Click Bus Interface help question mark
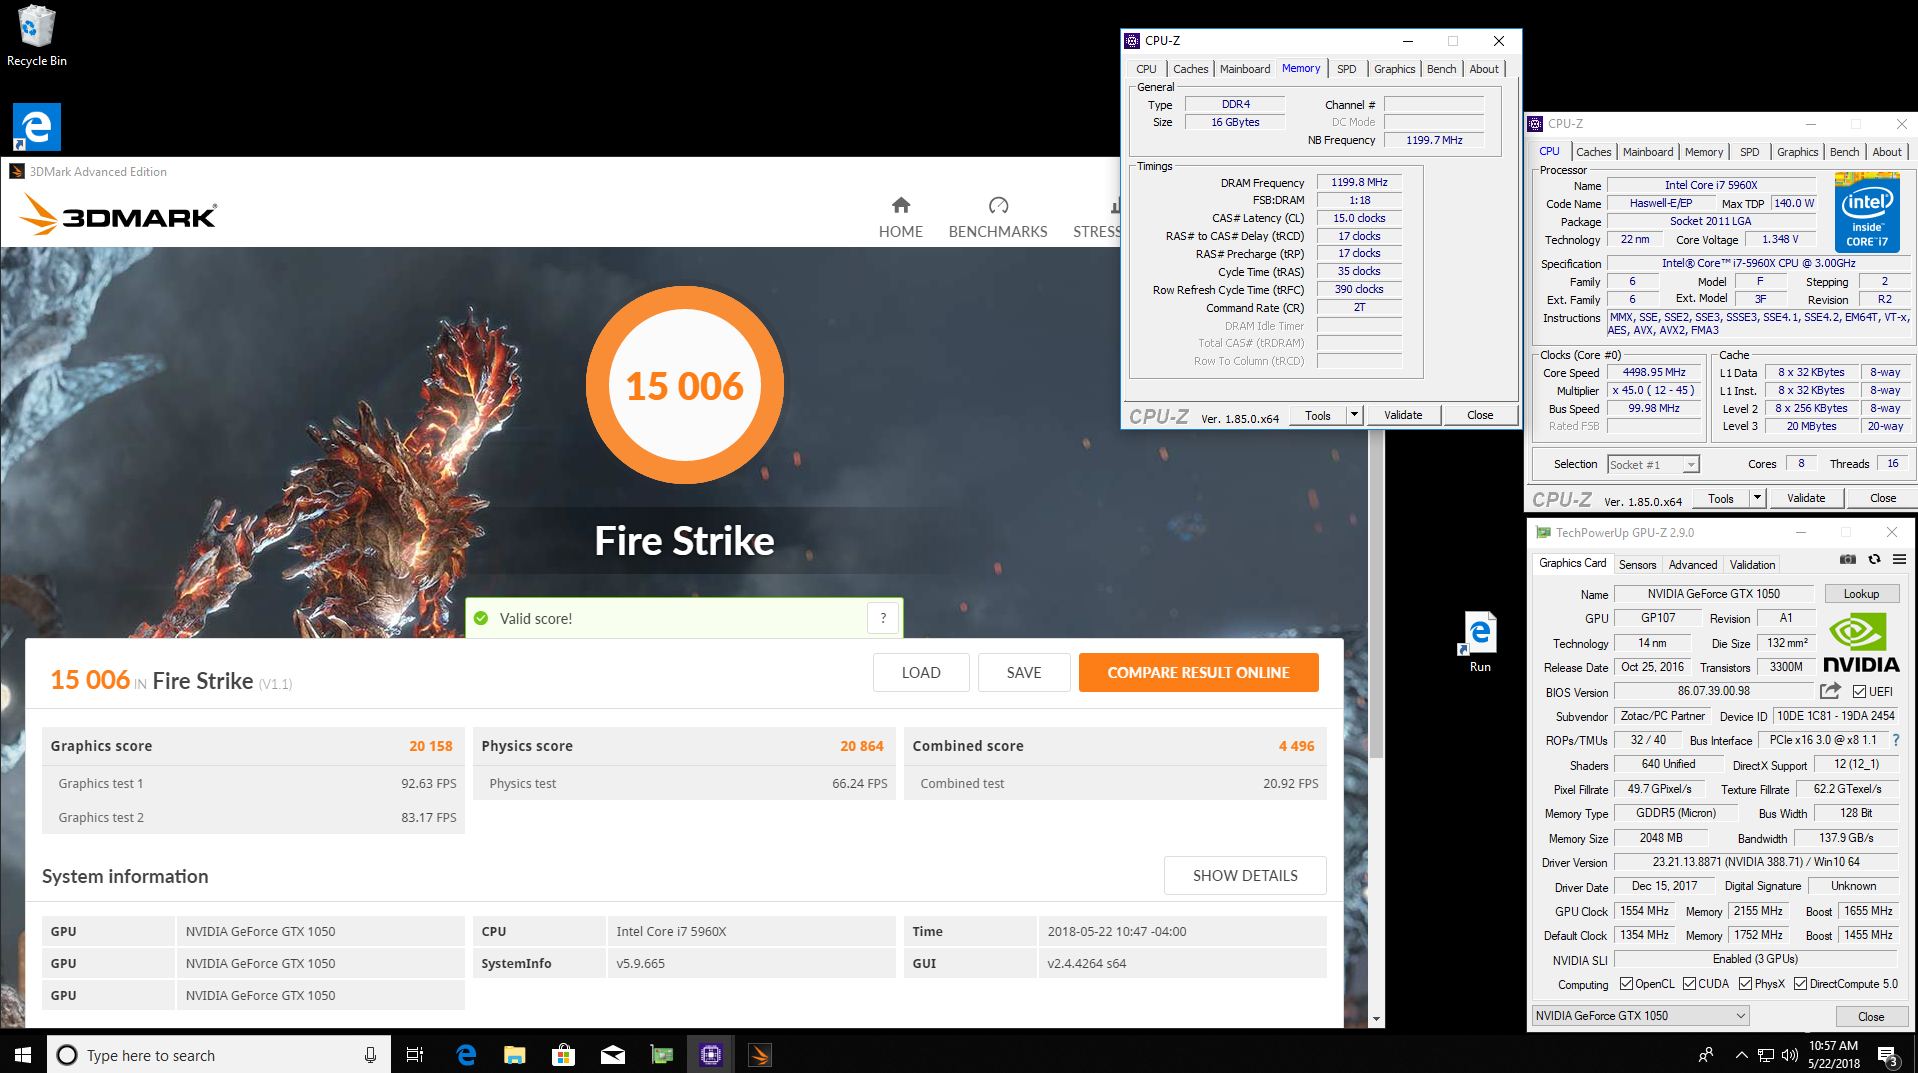Screen dimensions: 1918x1073 click(1895, 740)
